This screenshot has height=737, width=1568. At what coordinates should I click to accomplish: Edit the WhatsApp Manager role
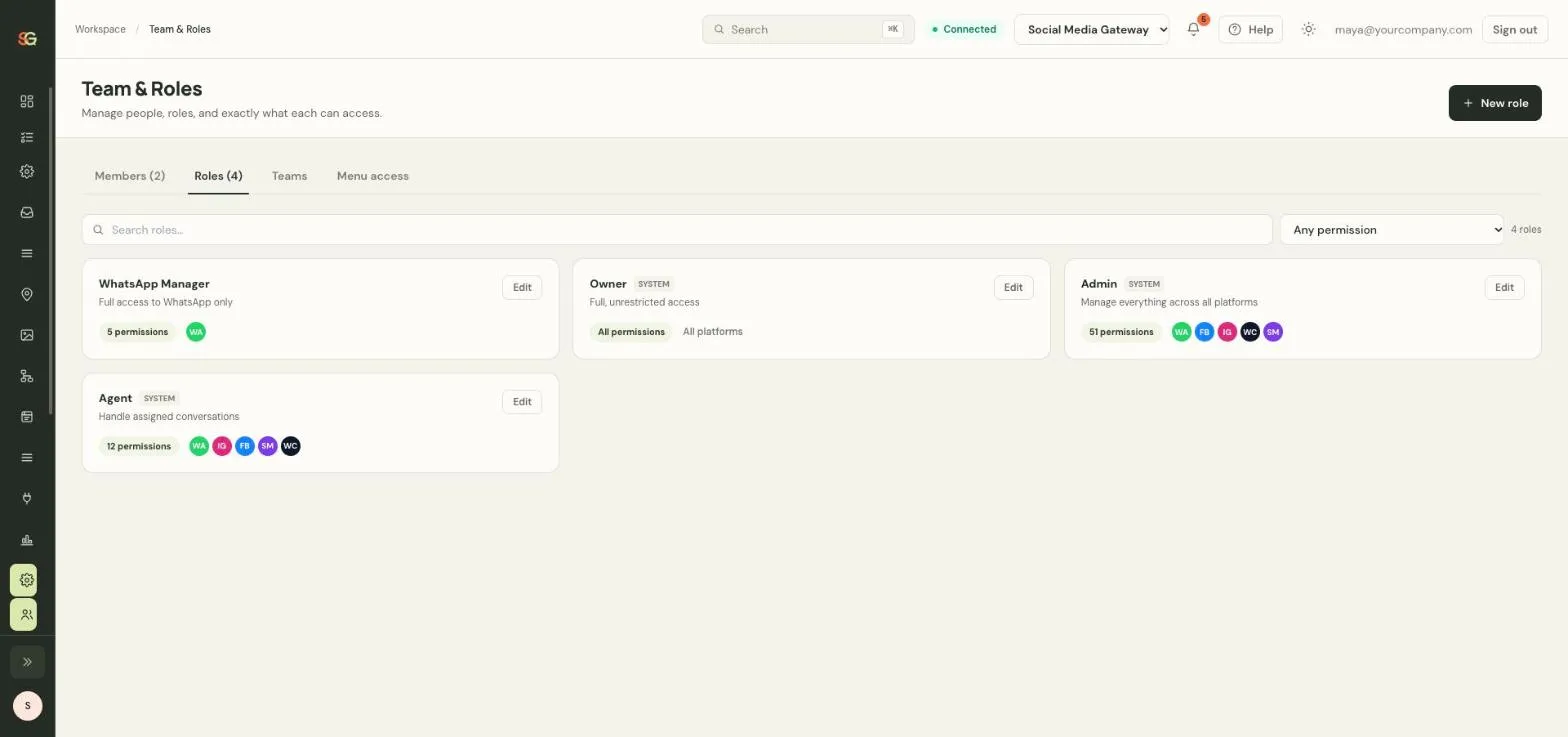[x=522, y=288]
